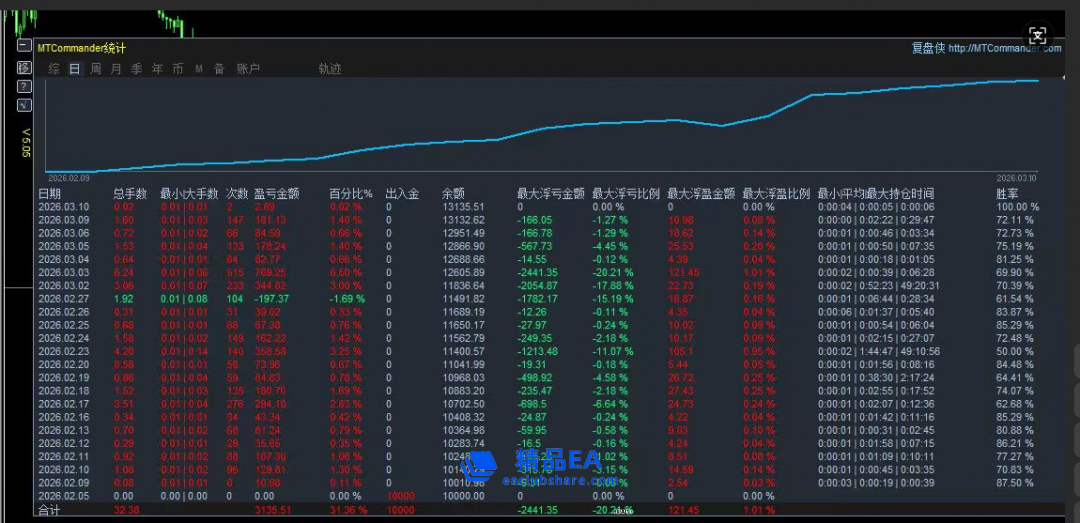Screen dimensions: 1080x523
Task: Select the 季 (quarterly) tab
Action: point(137,69)
